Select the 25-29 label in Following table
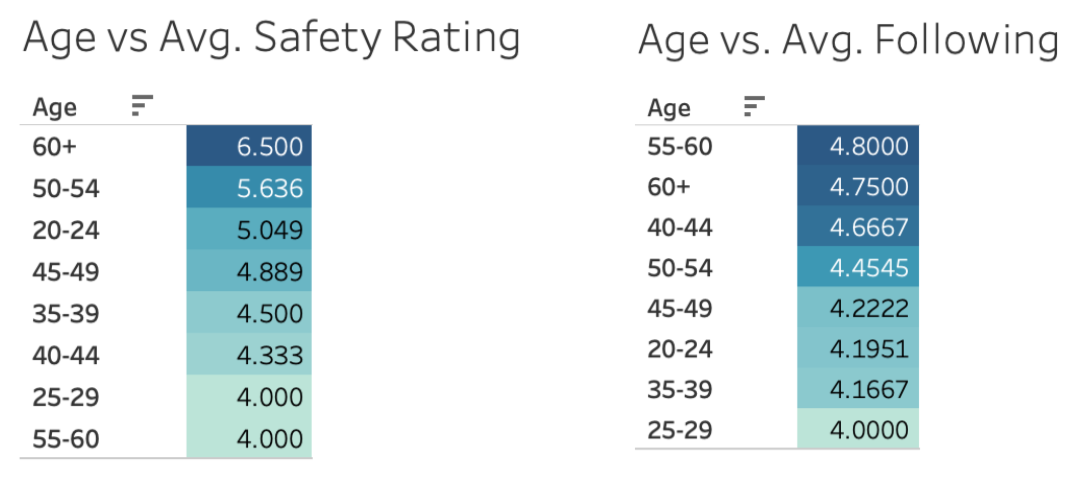1066x486 pixels. click(680, 429)
